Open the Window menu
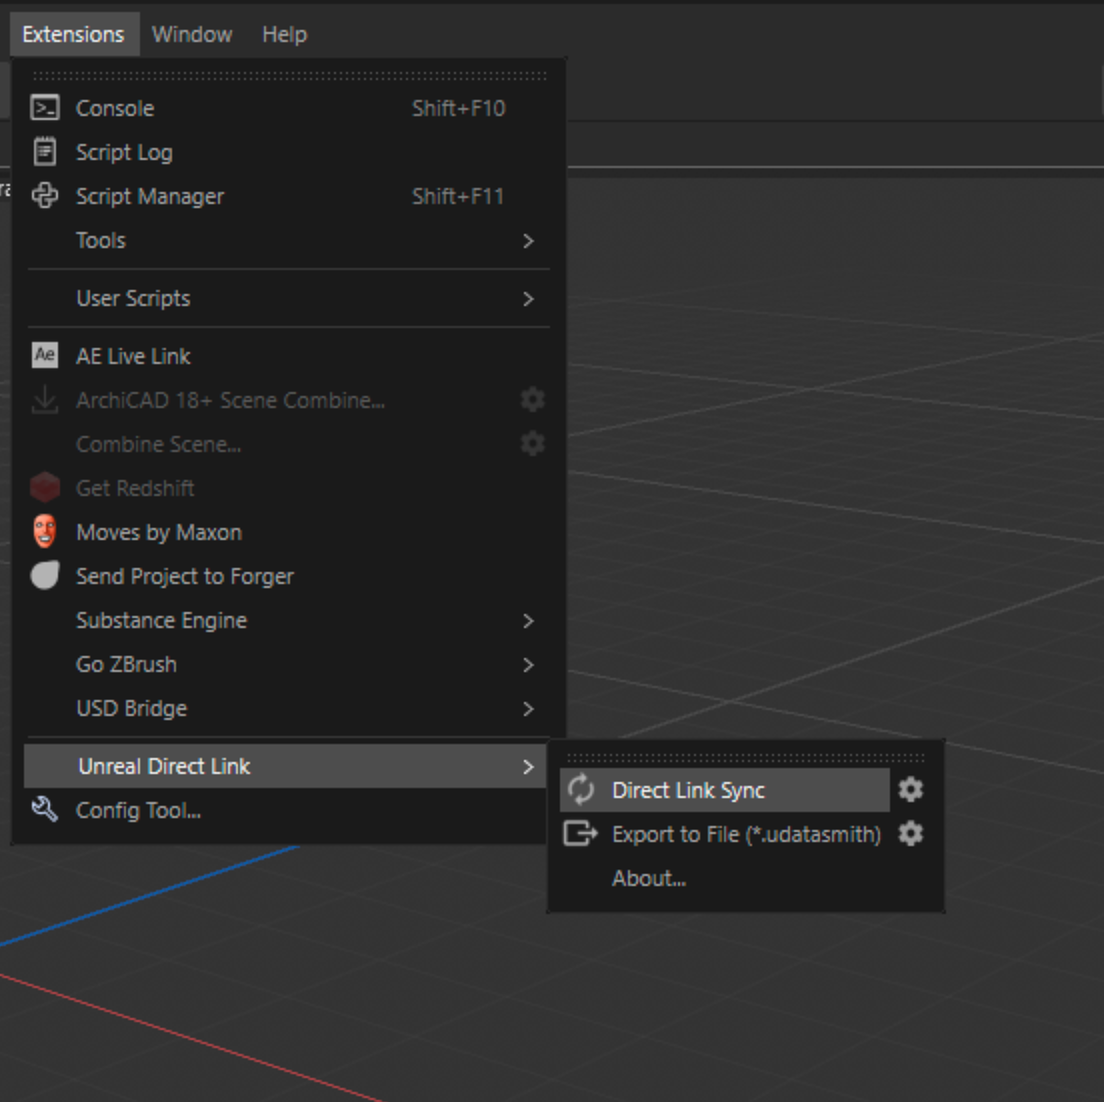 click(x=192, y=34)
